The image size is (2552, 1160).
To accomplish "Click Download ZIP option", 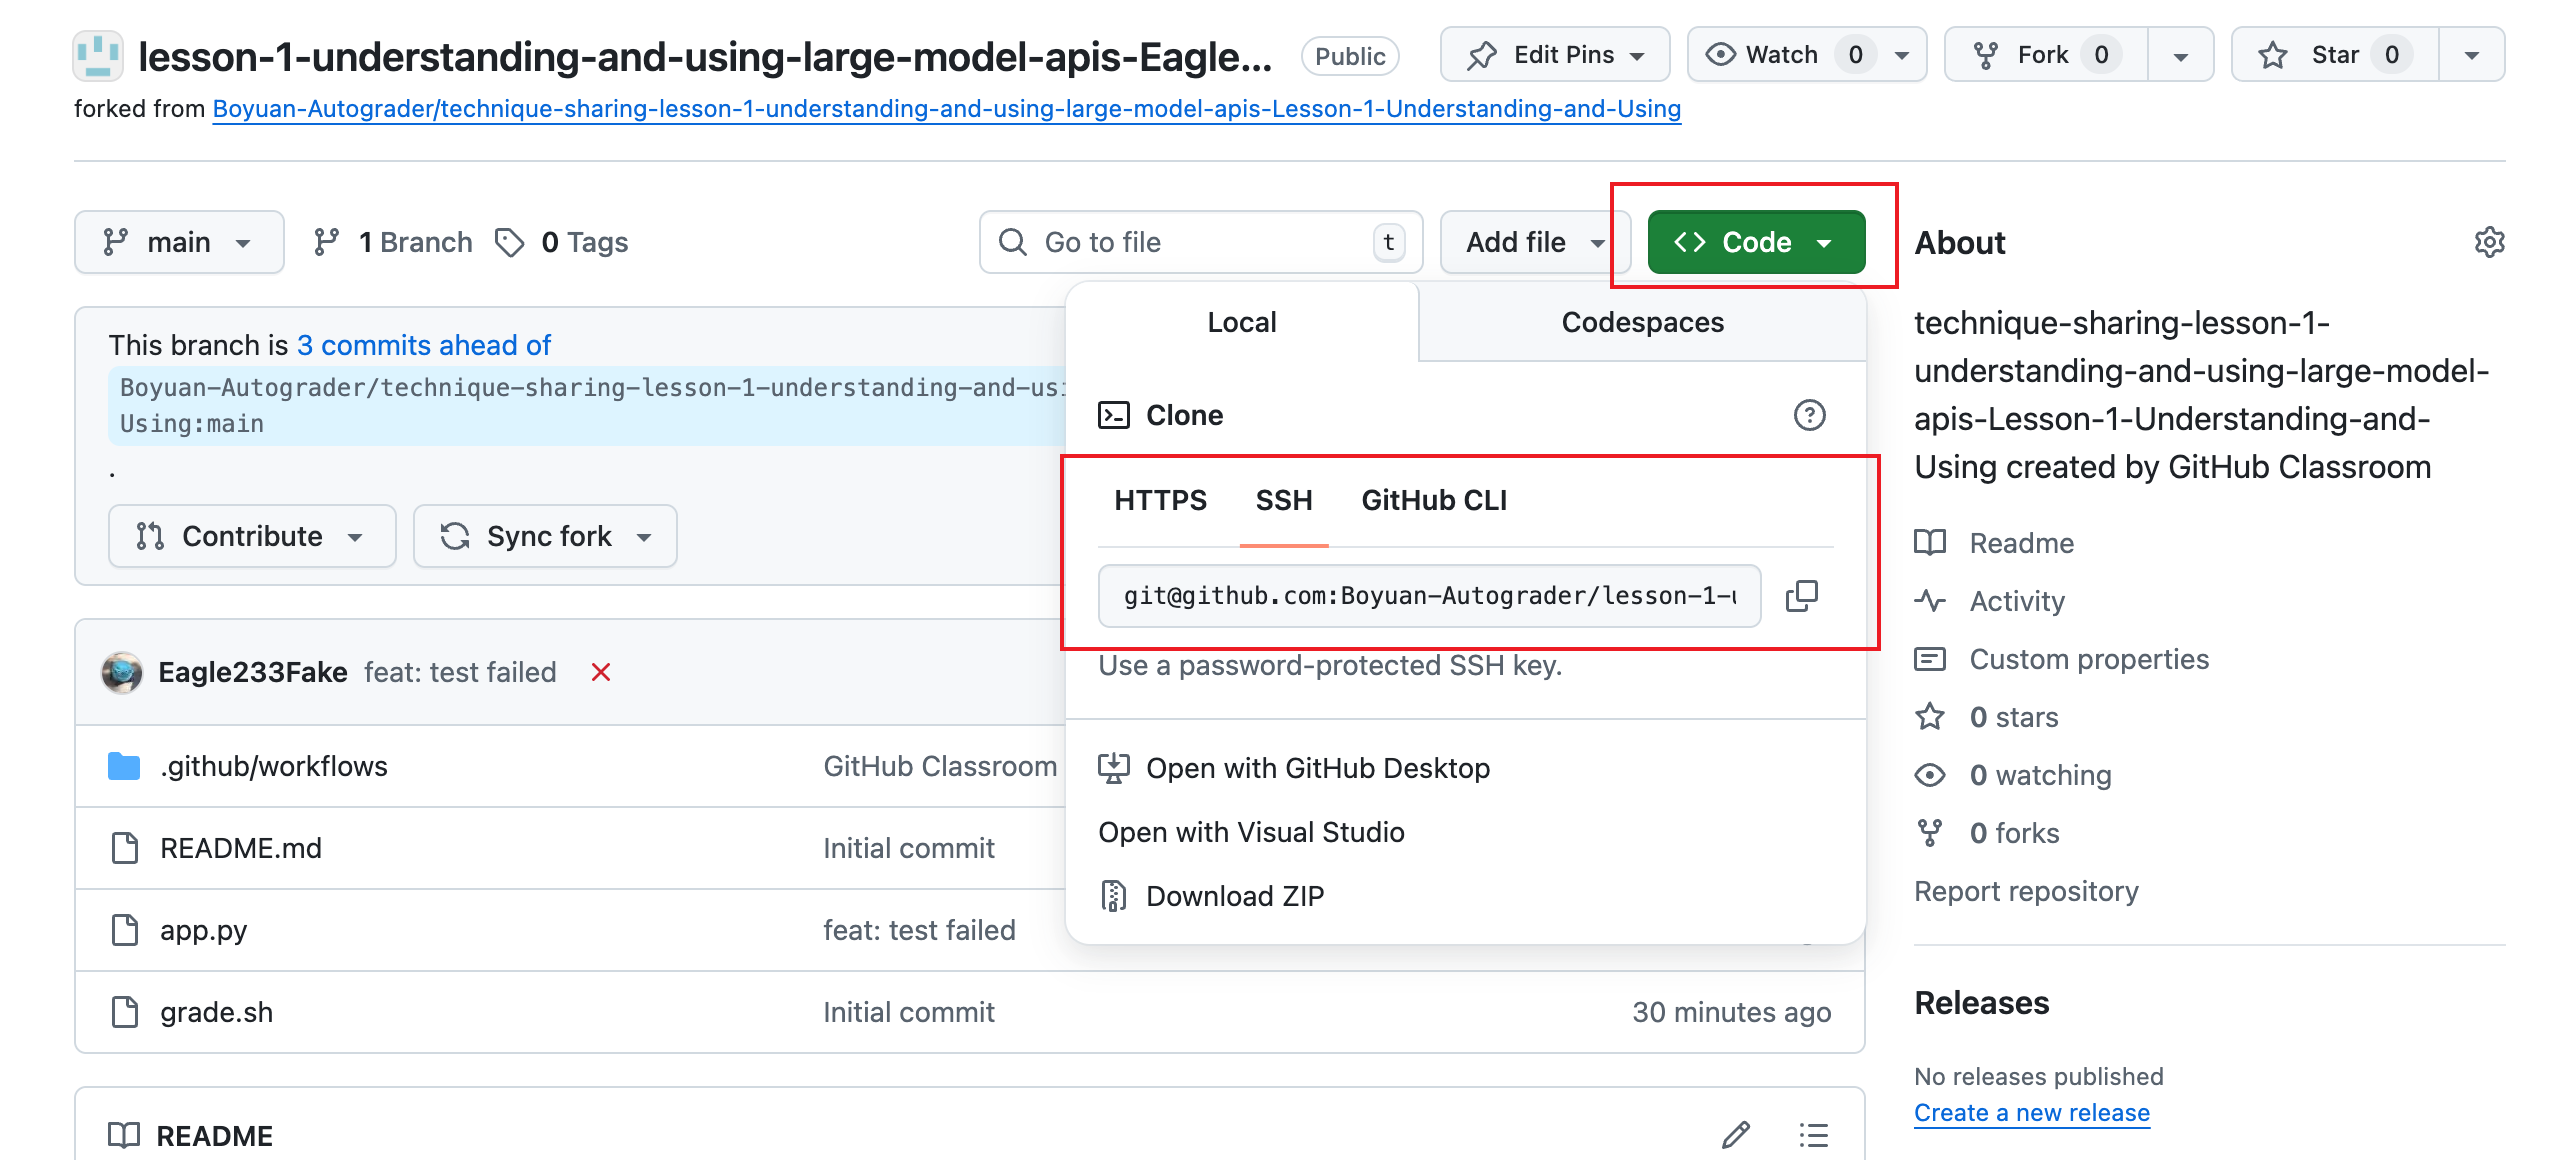I will click(x=1234, y=896).
